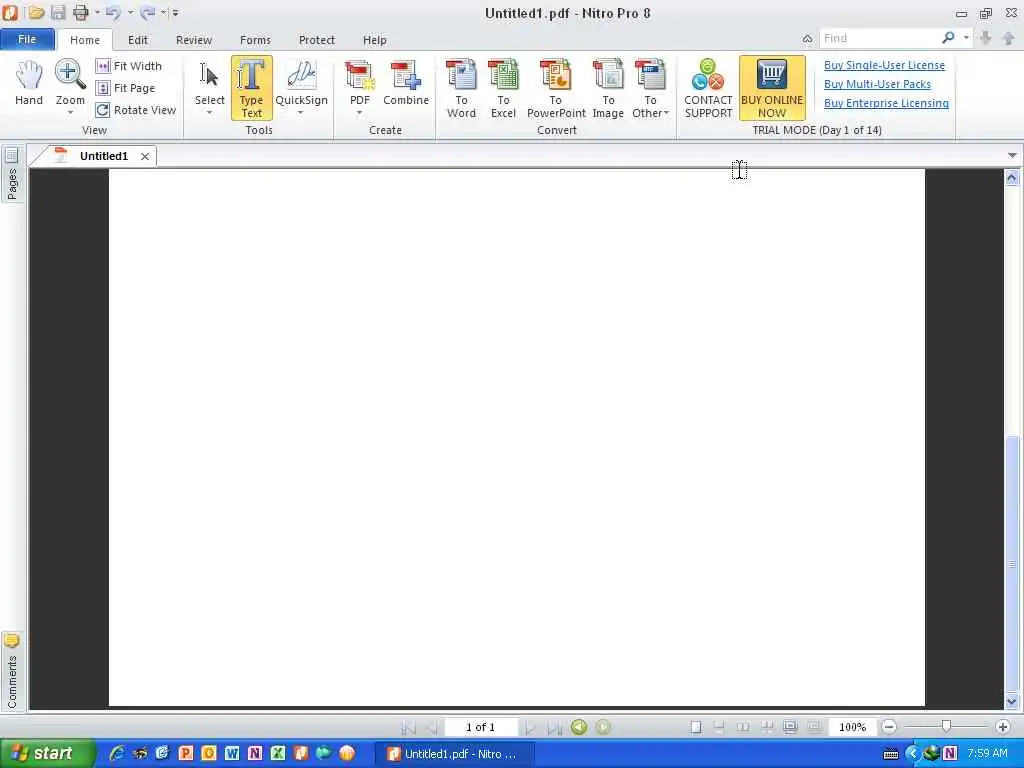
Task: Collapse the ribbon with the caret icon
Action: click(807, 39)
